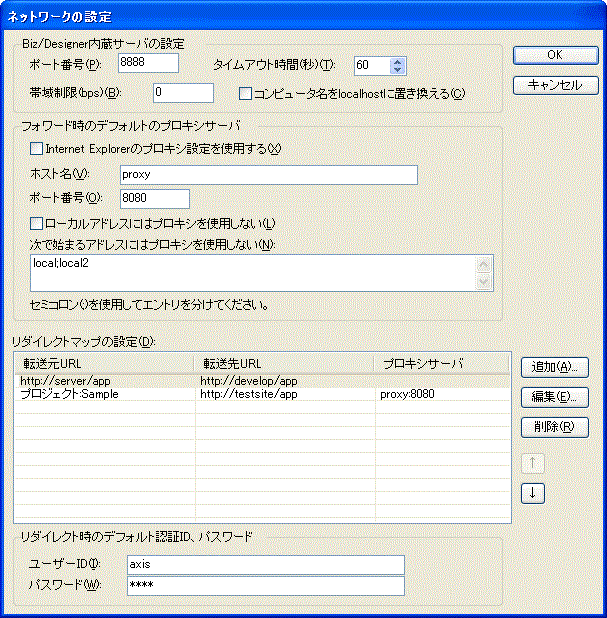Click the 削除(R) delete button
Viewport: 607px width, 618px height.
[x=555, y=427]
